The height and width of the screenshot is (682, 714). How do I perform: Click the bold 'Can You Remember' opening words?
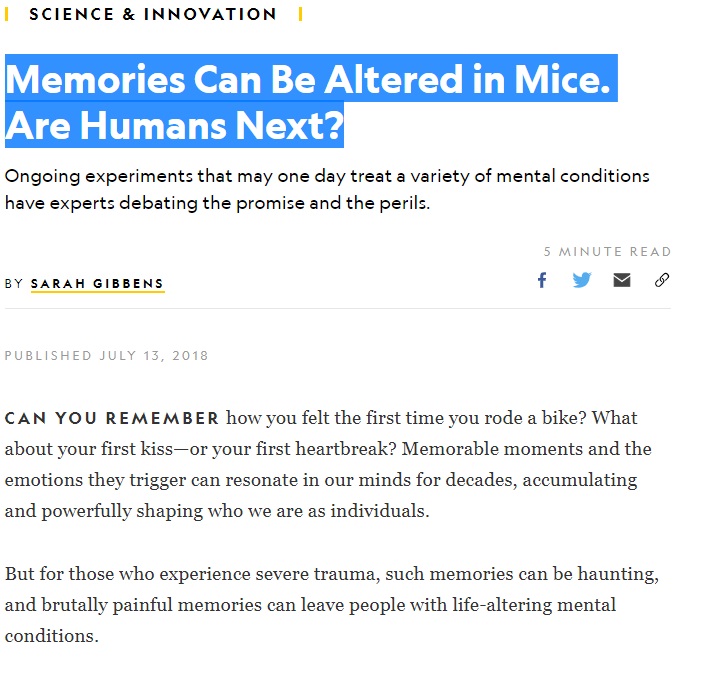(112, 418)
